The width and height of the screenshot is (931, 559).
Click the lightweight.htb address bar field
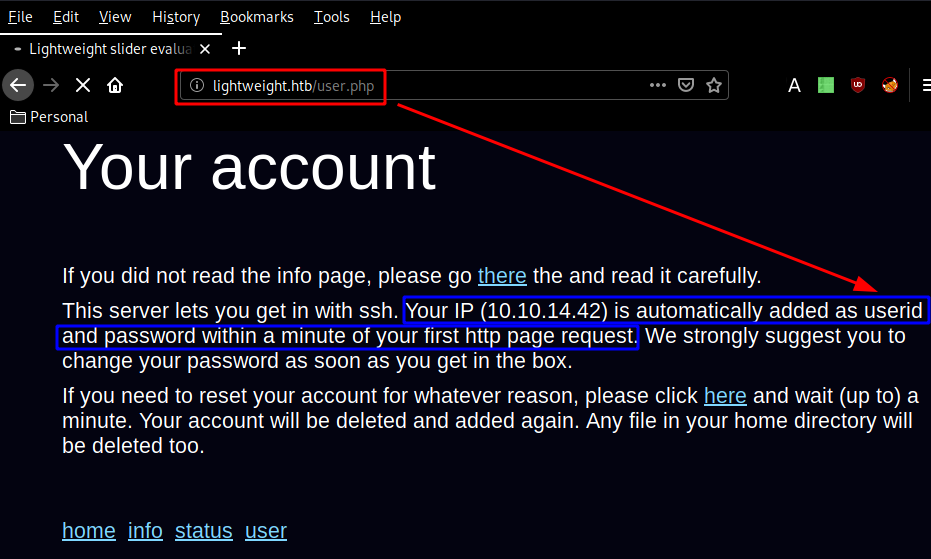(450, 86)
